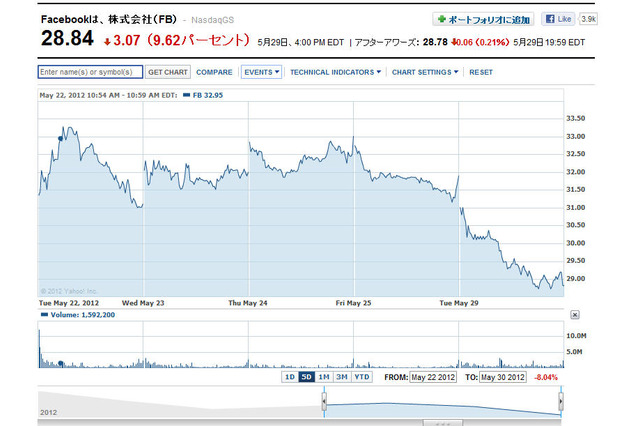Grab the right range slider handle
640x426 pixels.
pyautogui.click(x=561, y=402)
